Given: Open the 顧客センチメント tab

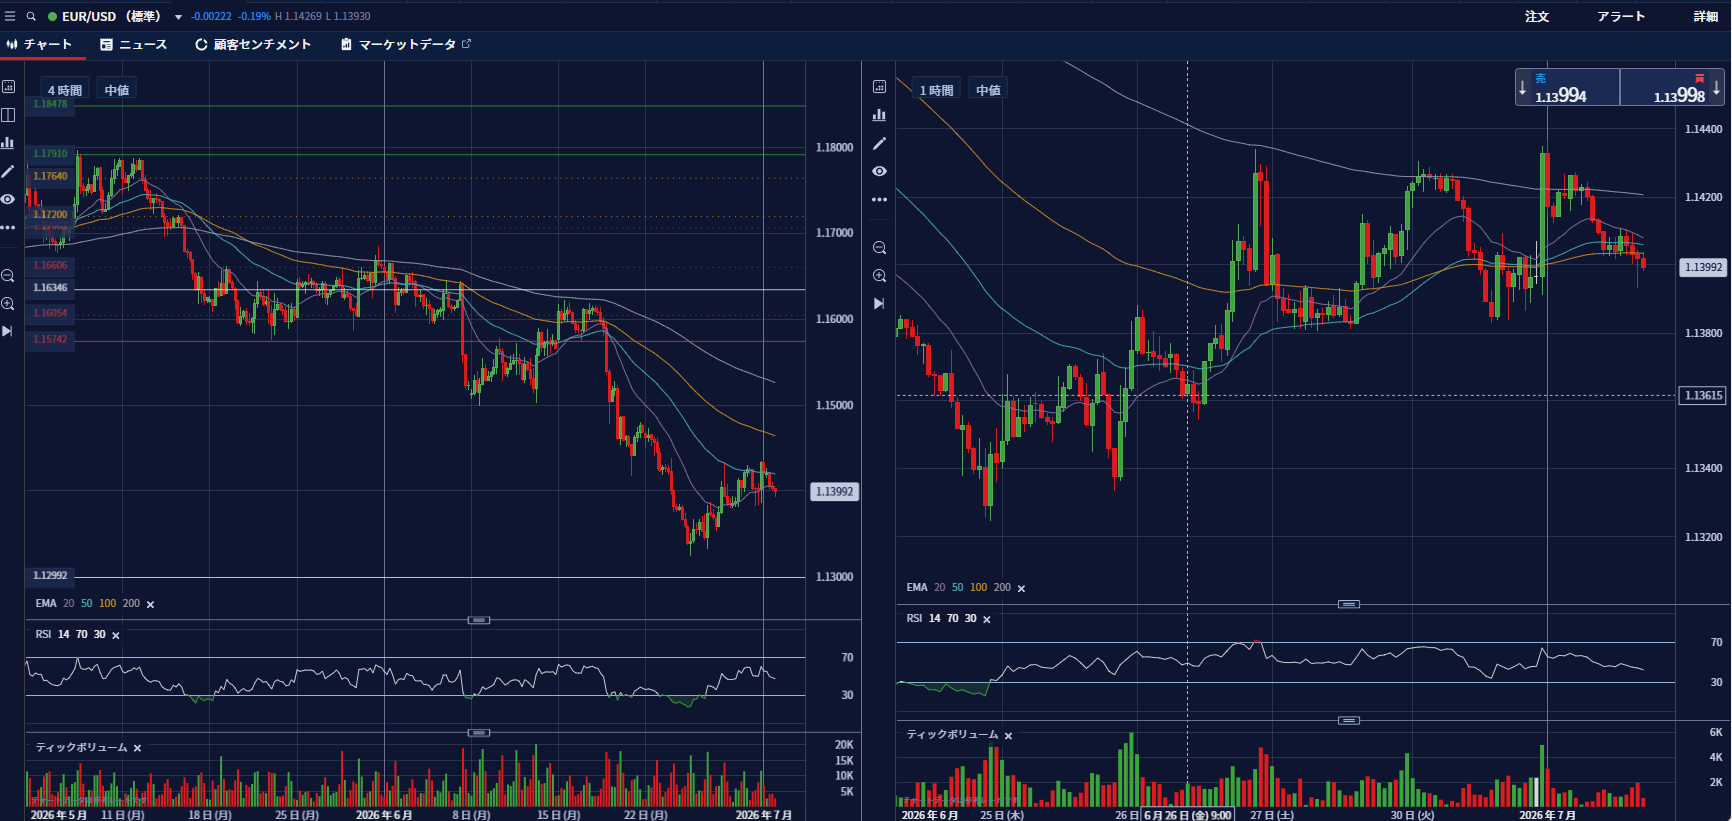Looking at the screenshot, I should click(x=253, y=44).
